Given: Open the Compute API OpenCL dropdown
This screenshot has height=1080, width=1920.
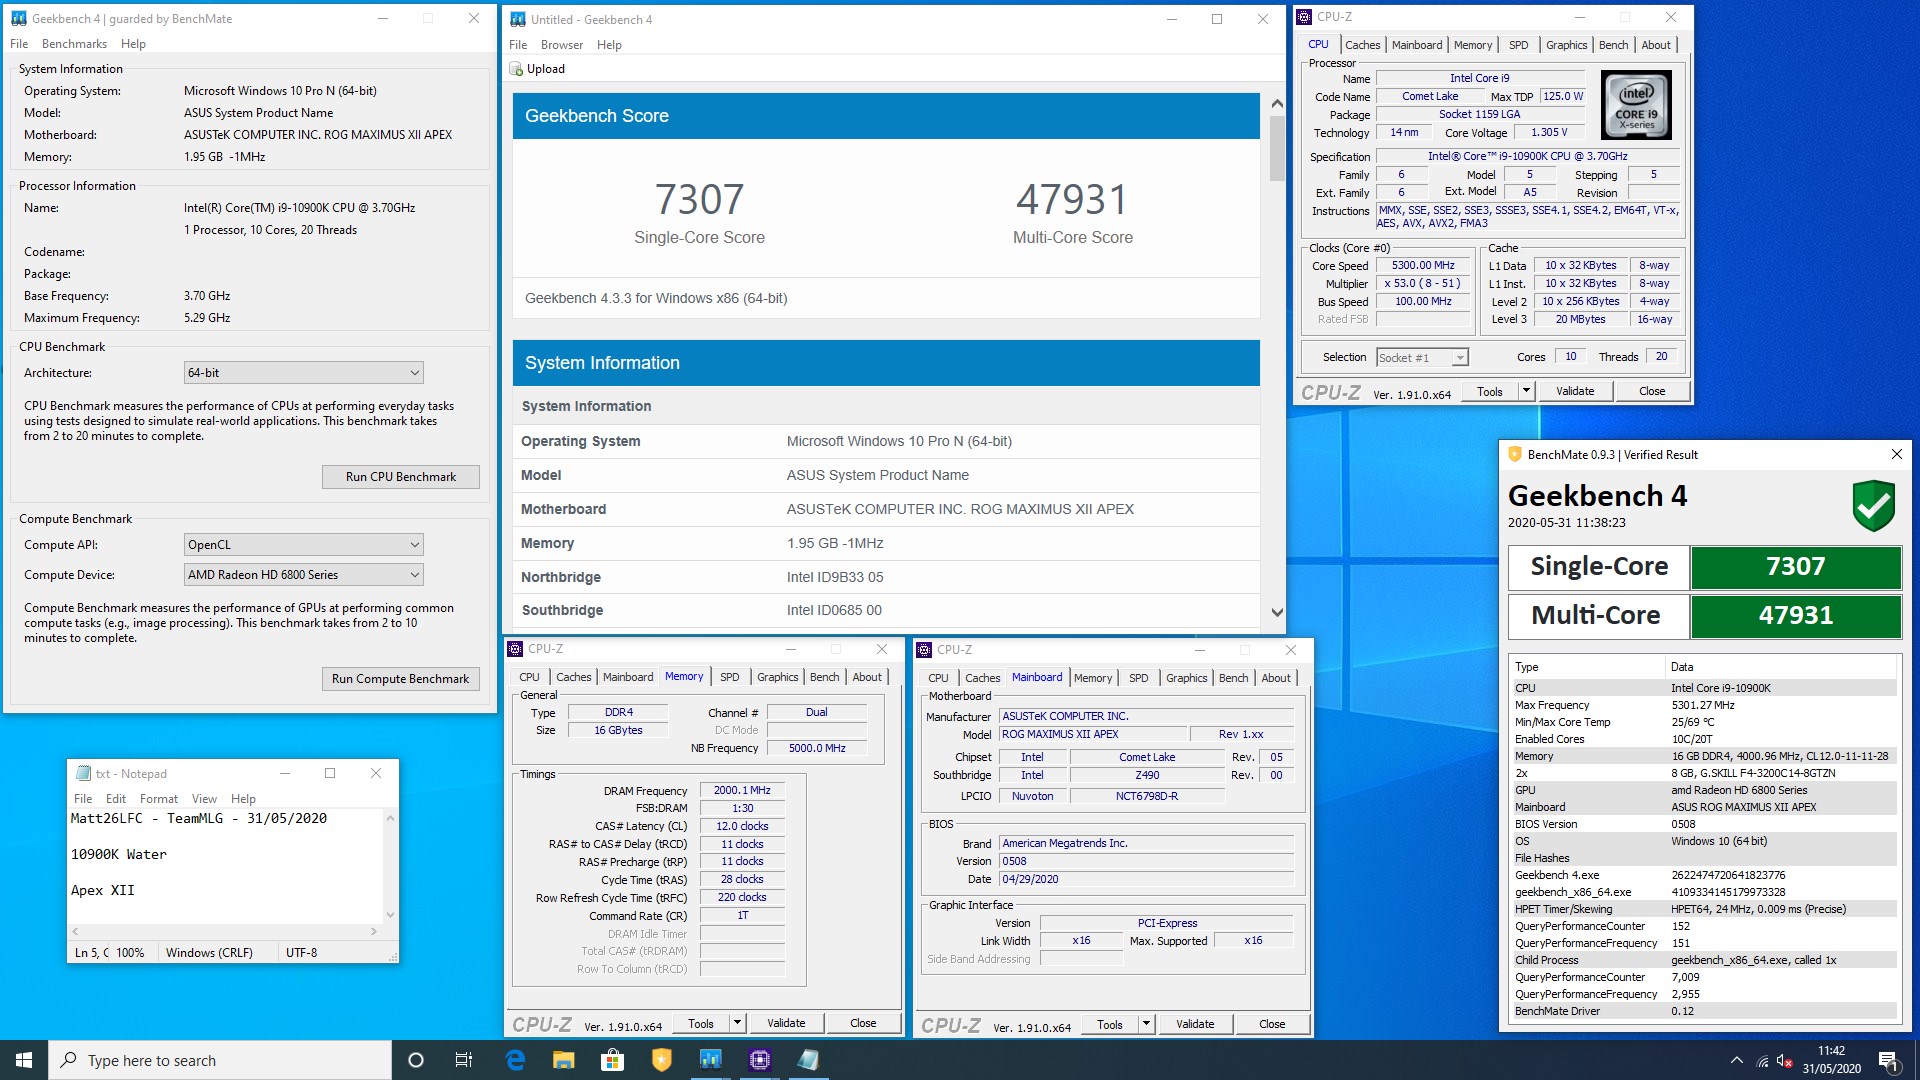Looking at the screenshot, I should tap(303, 545).
